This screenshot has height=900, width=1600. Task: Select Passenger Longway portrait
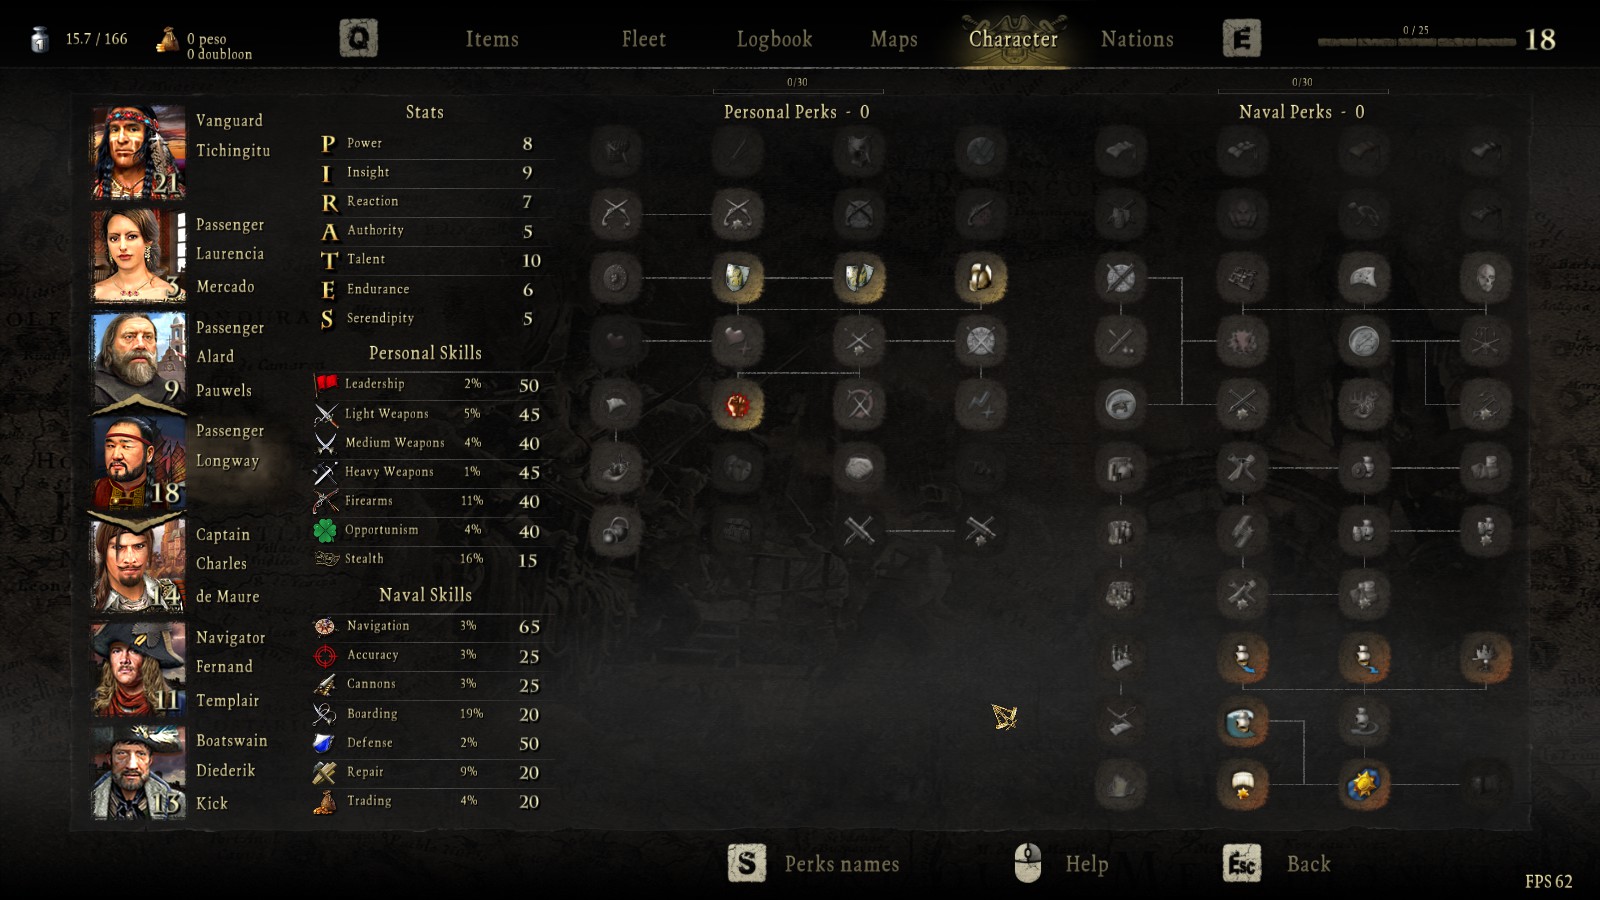pos(139,463)
